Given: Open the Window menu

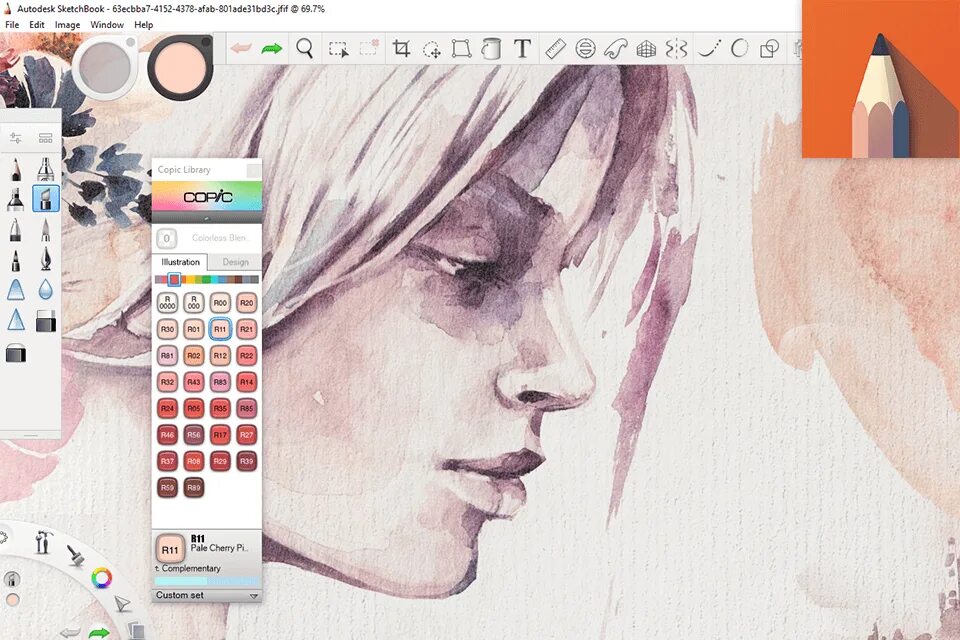Looking at the screenshot, I should [x=107, y=24].
